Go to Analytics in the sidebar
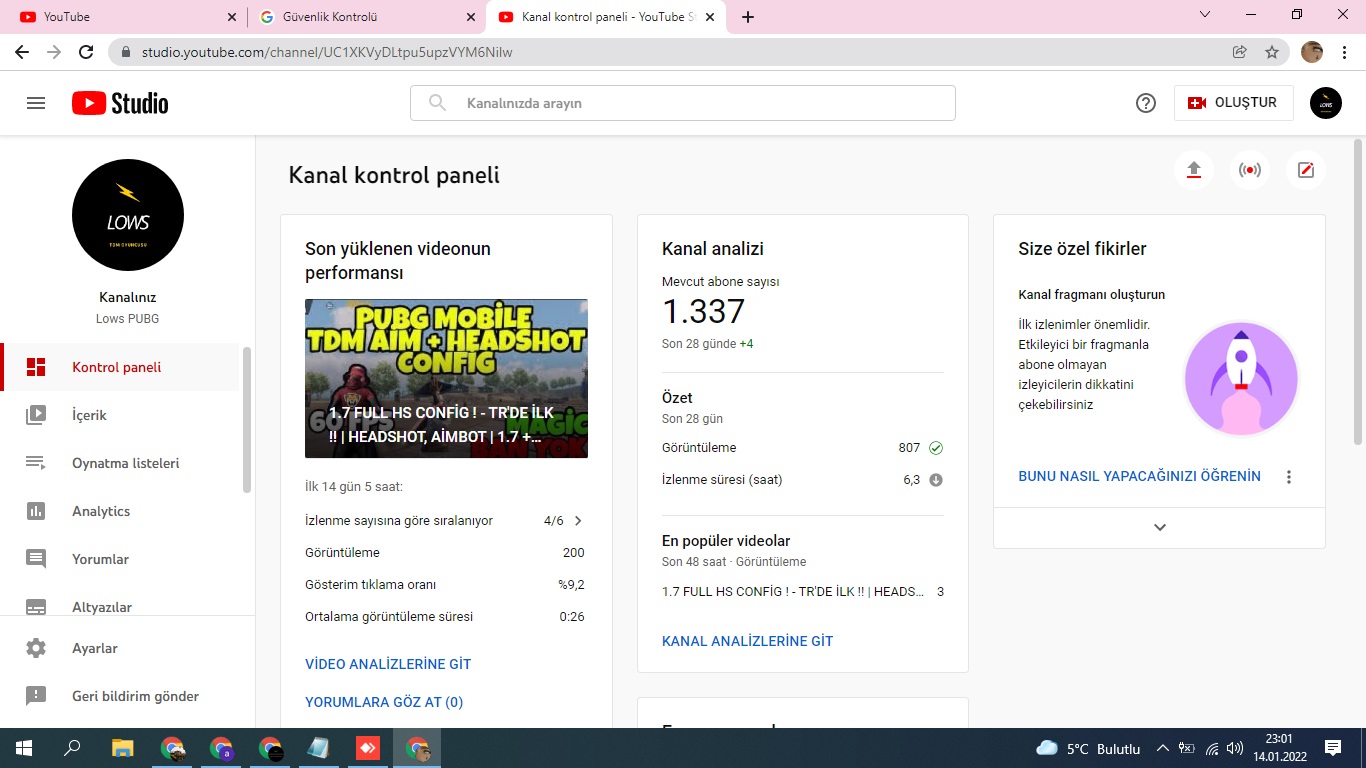The height and width of the screenshot is (768, 1366). point(121,511)
